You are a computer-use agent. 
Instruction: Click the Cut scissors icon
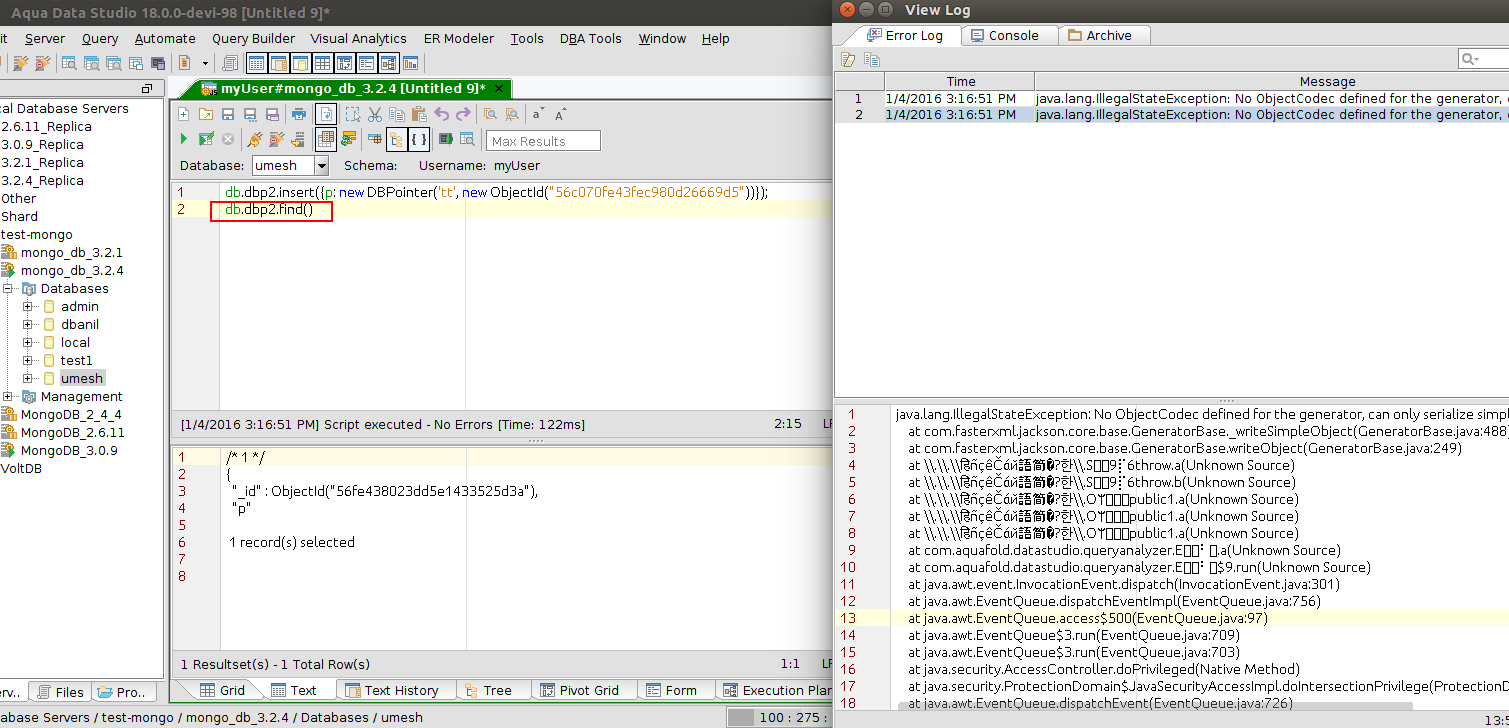[x=375, y=115]
